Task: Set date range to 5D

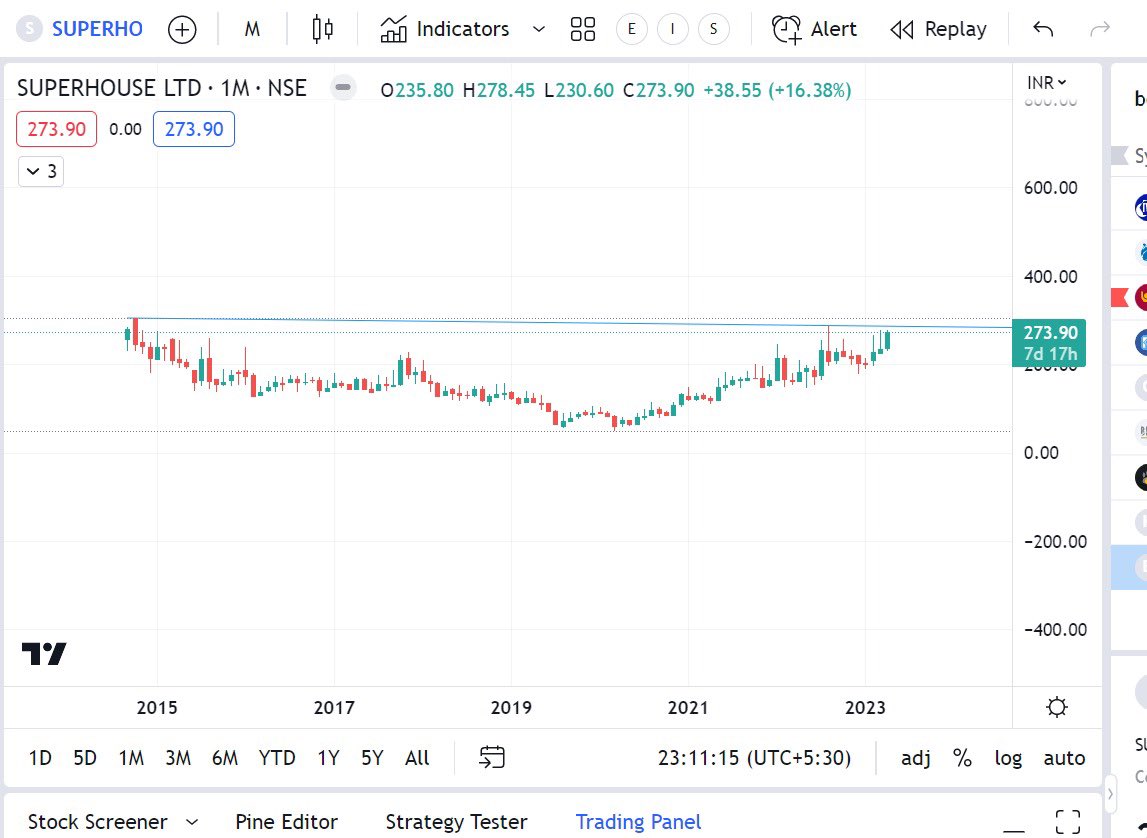Action: [85, 758]
